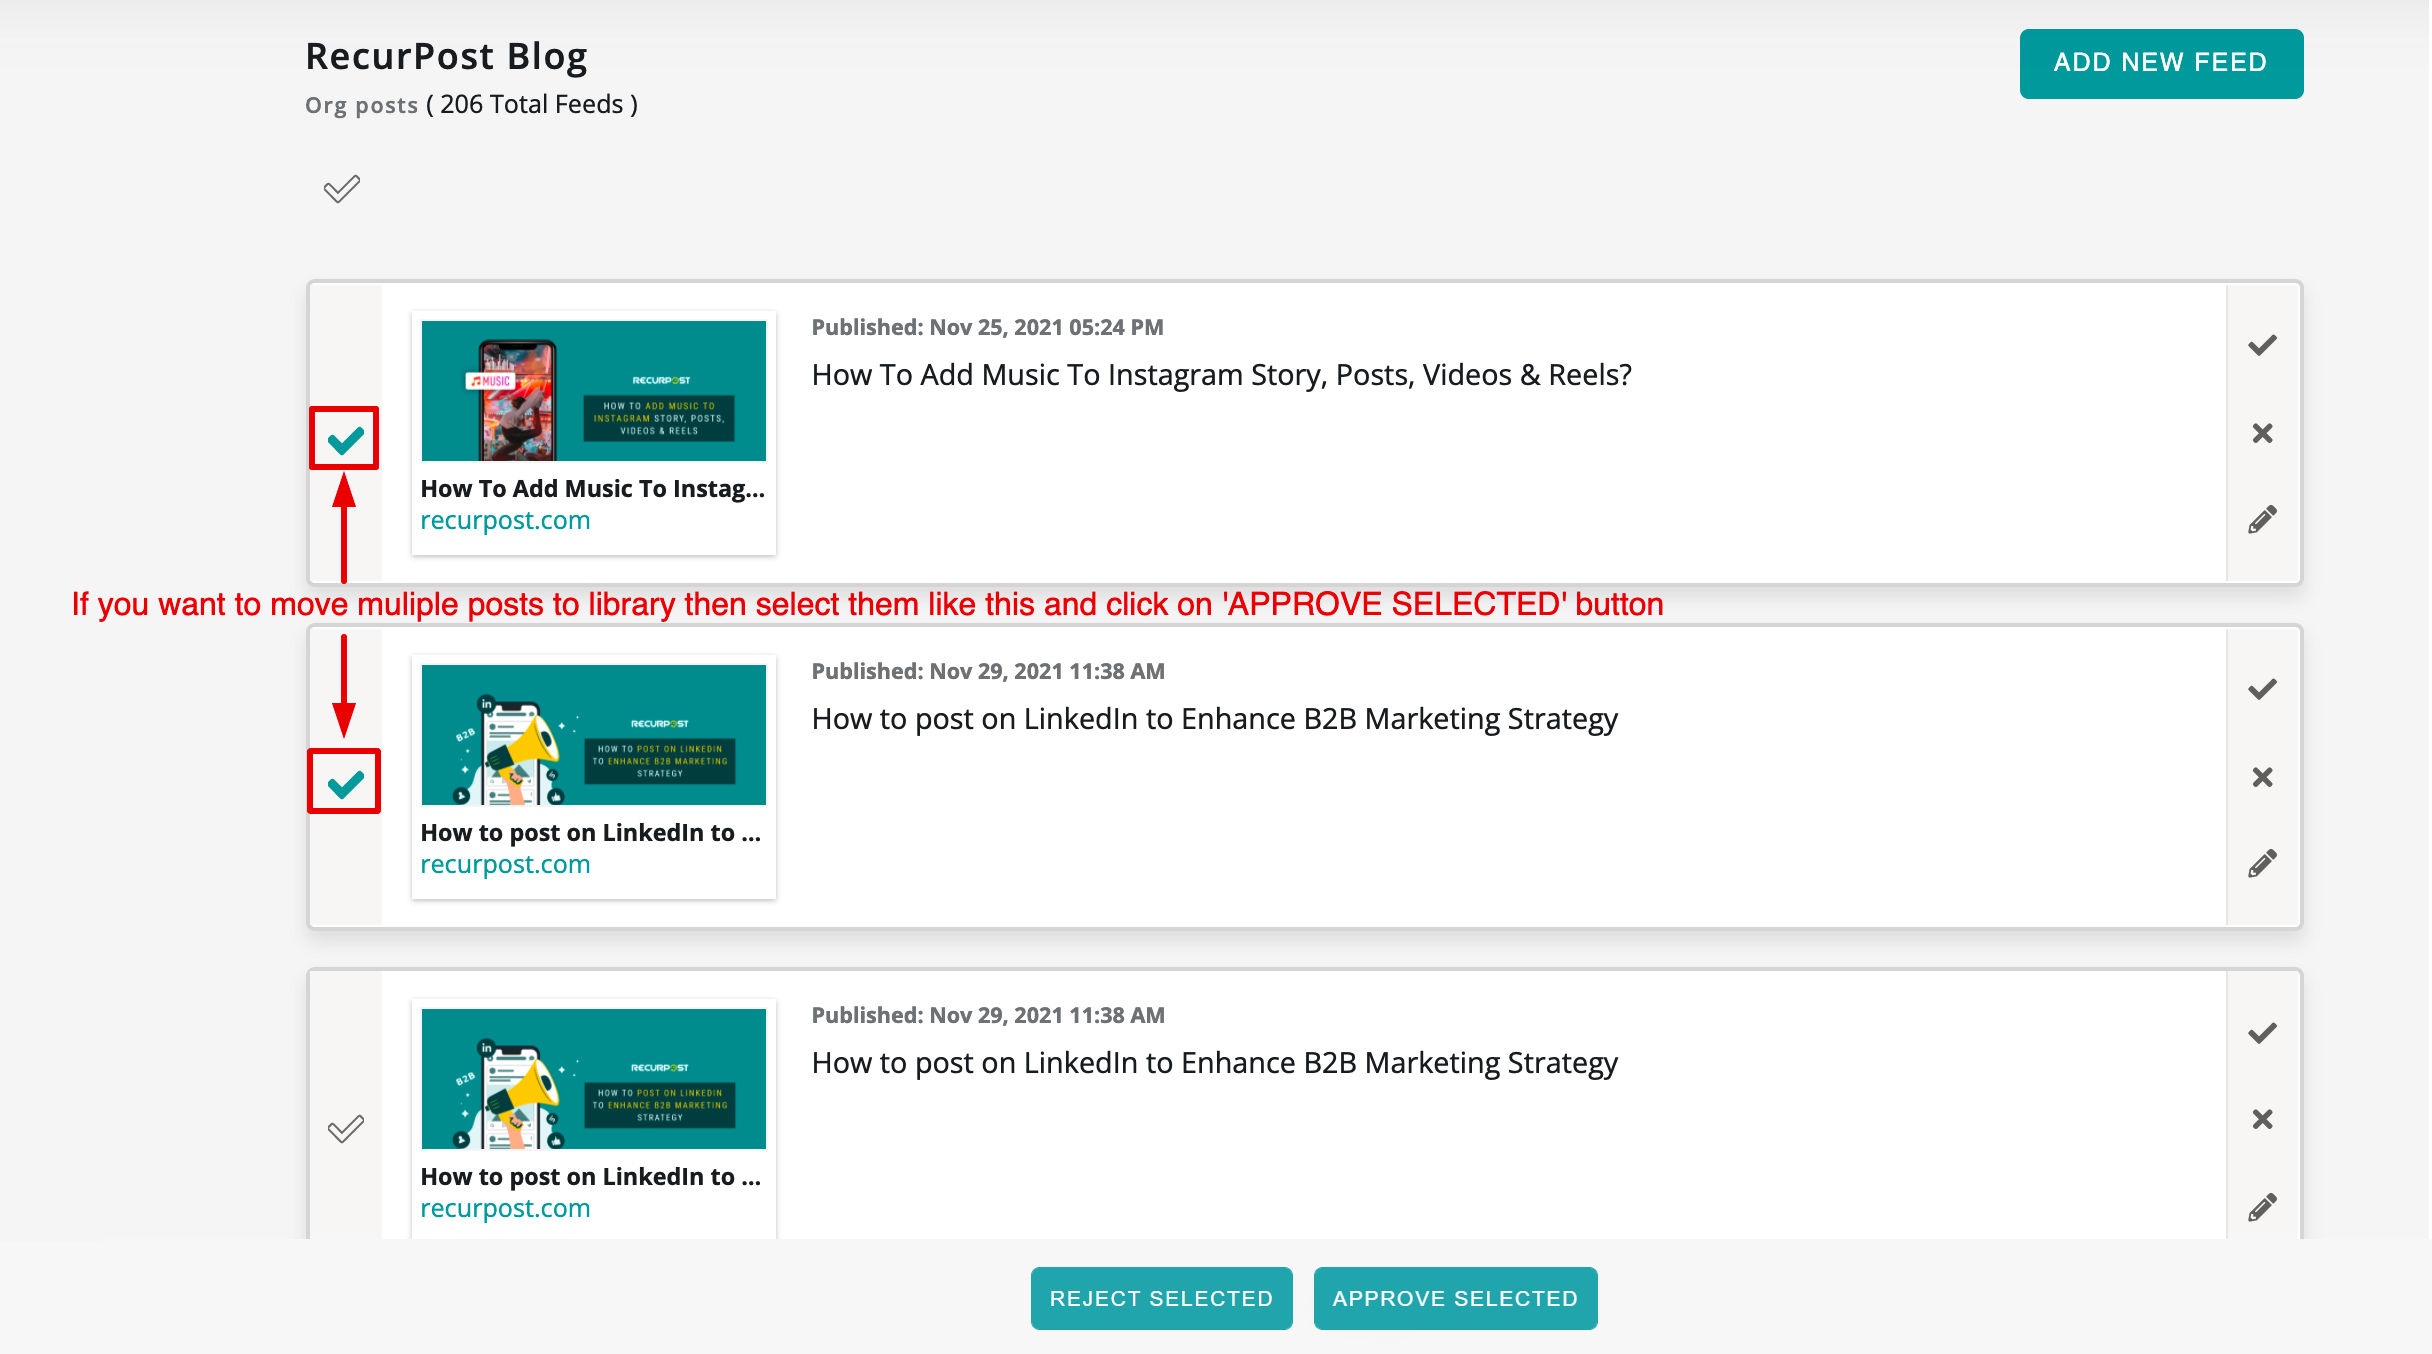Toggle the select-all checkmark below Org posts
Image resolution: width=2432 pixels, height=1354 pixels.
(x=342, y=189)
